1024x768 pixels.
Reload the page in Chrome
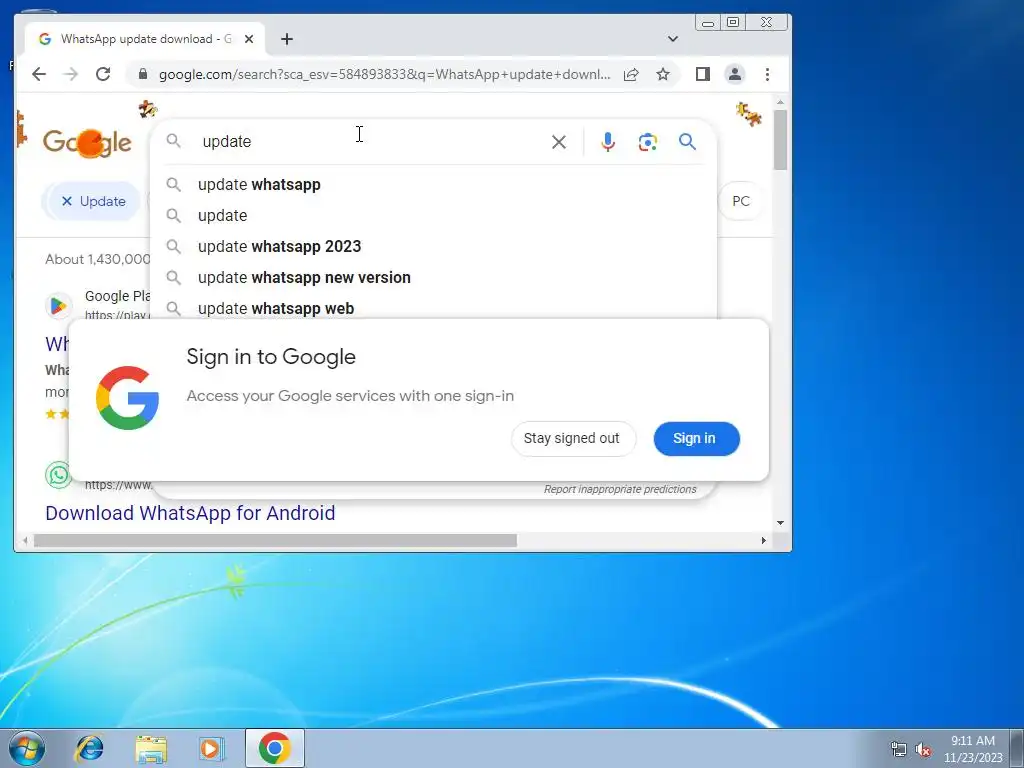(103, 74)
